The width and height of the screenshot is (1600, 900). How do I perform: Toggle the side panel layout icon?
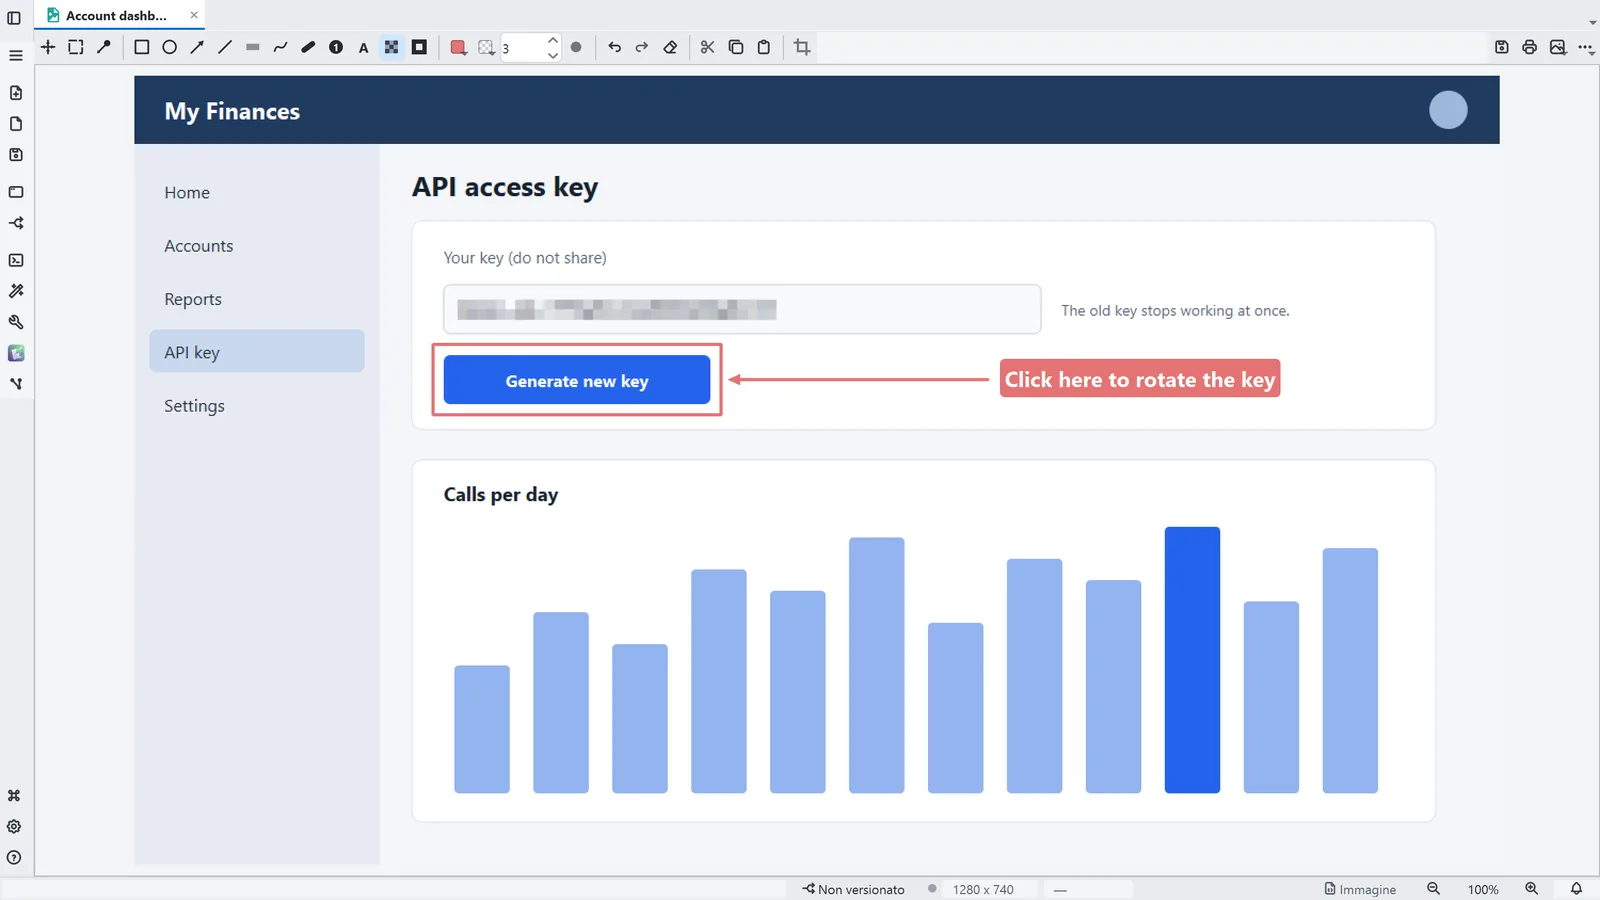coord(14,17)
